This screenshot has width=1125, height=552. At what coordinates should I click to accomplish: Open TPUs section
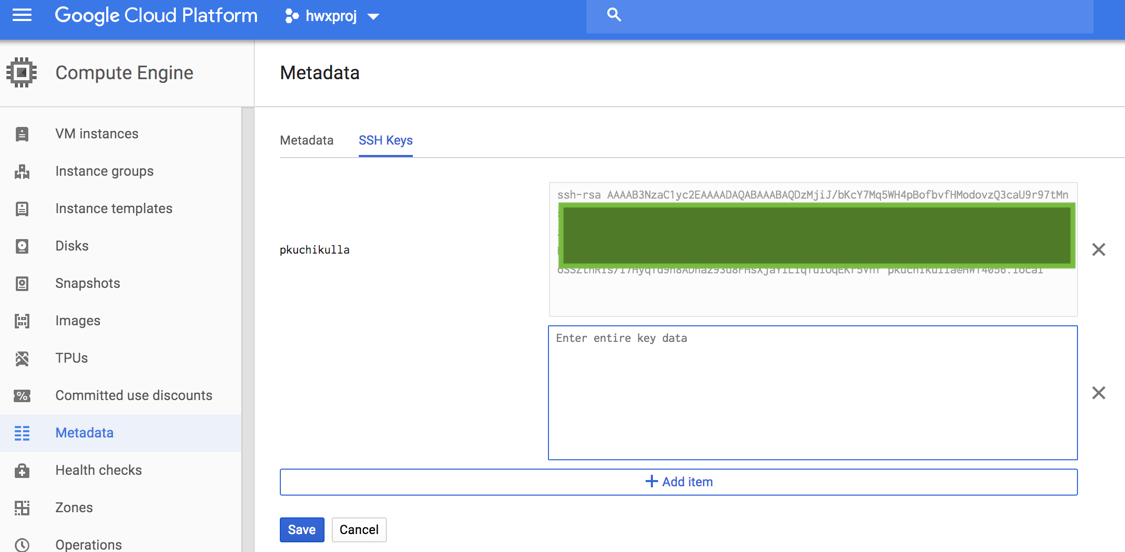tap(72, 358)
